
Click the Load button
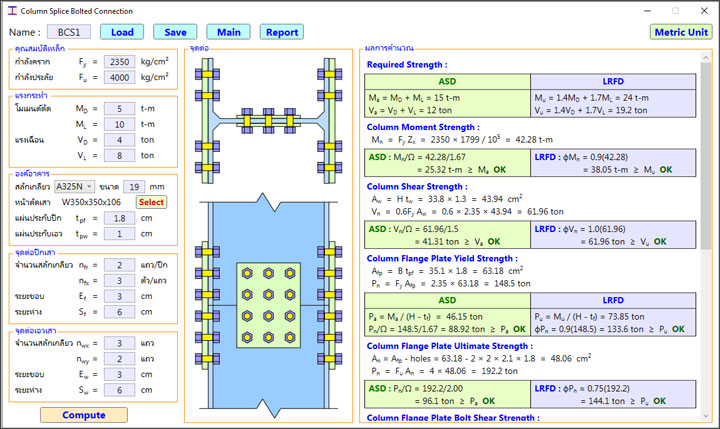click(122, 32)
